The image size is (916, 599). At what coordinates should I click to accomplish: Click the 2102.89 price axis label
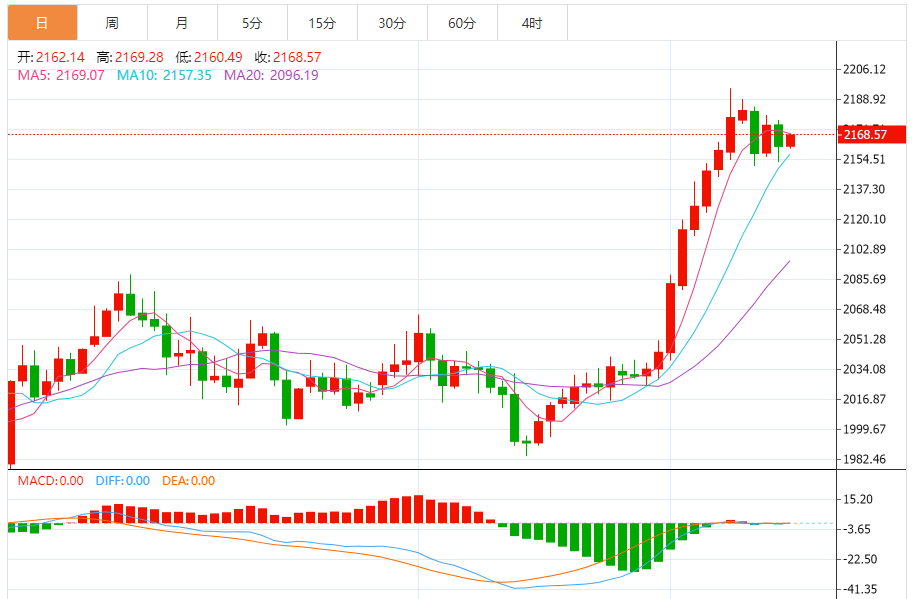pyautogui.click(x=864, y=250)
